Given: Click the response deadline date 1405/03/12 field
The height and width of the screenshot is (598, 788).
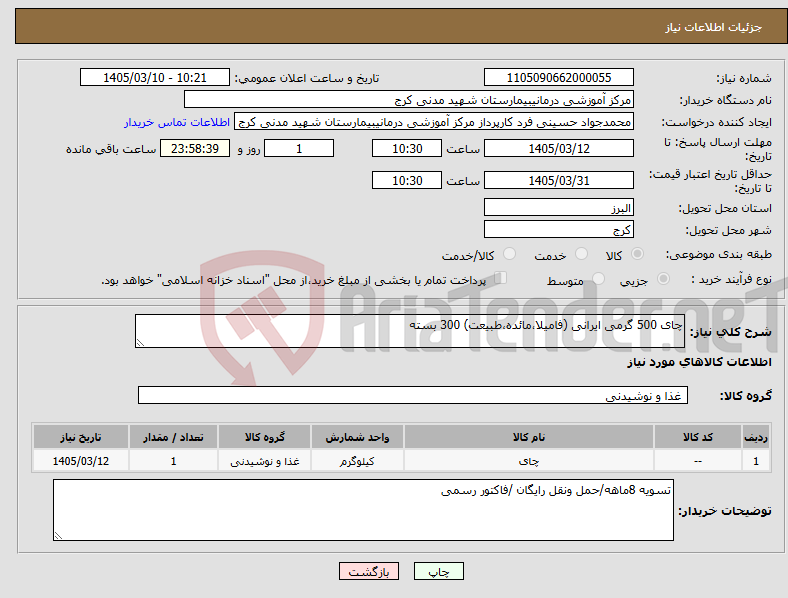Looking at the screenshot, I should click(x=558, y=148).
